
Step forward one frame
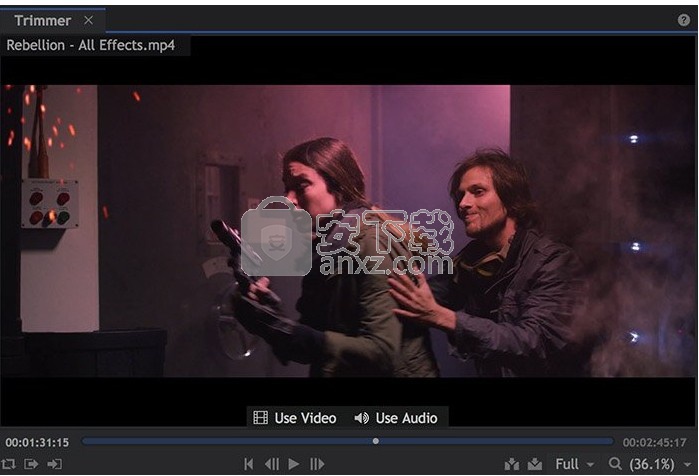tap(317, 464)
